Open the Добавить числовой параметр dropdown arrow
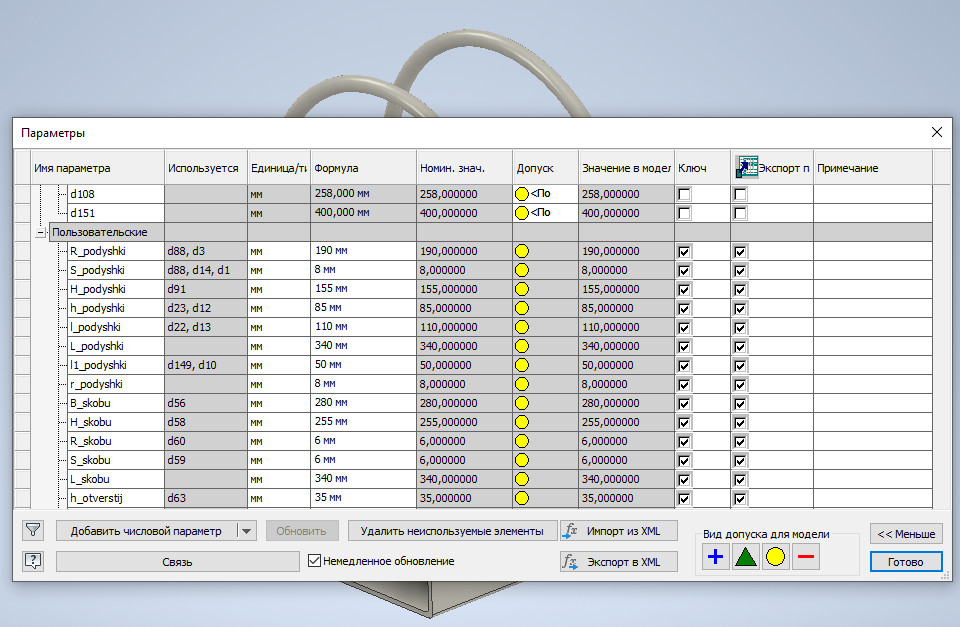This screenshot has width=960, height=627. click(248, 531)
